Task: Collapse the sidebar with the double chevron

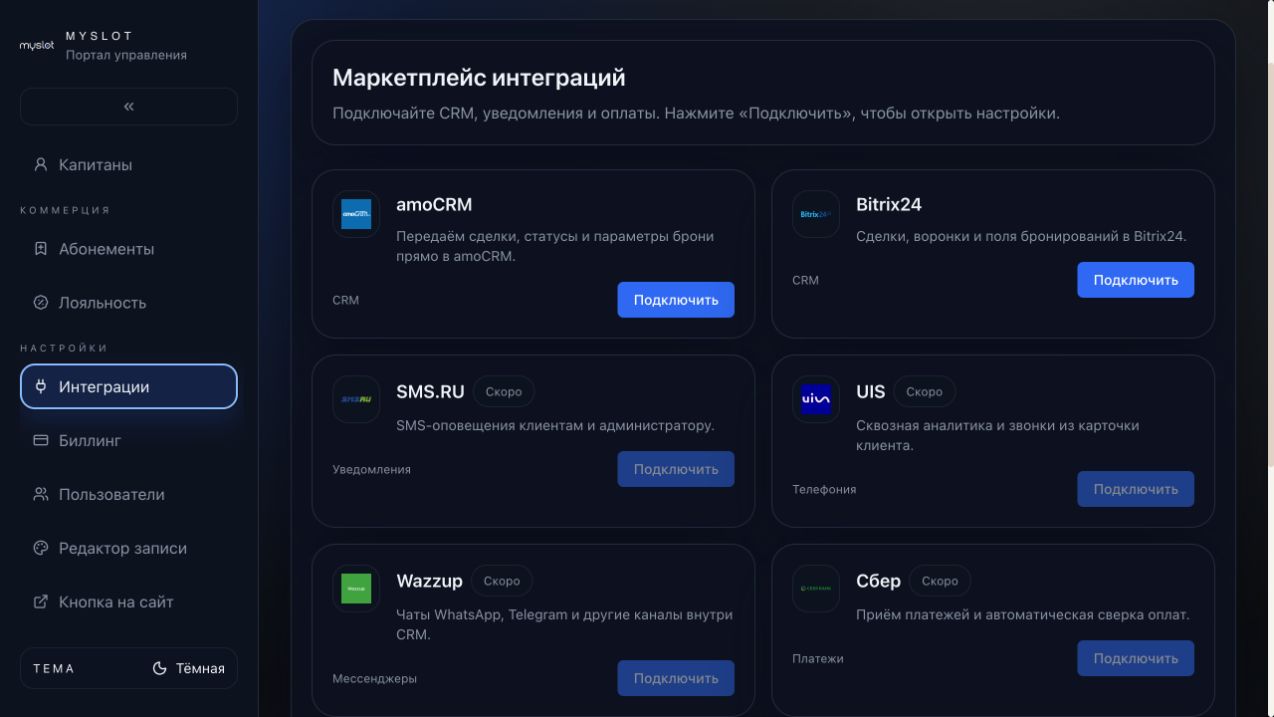Action: (129, 106)
